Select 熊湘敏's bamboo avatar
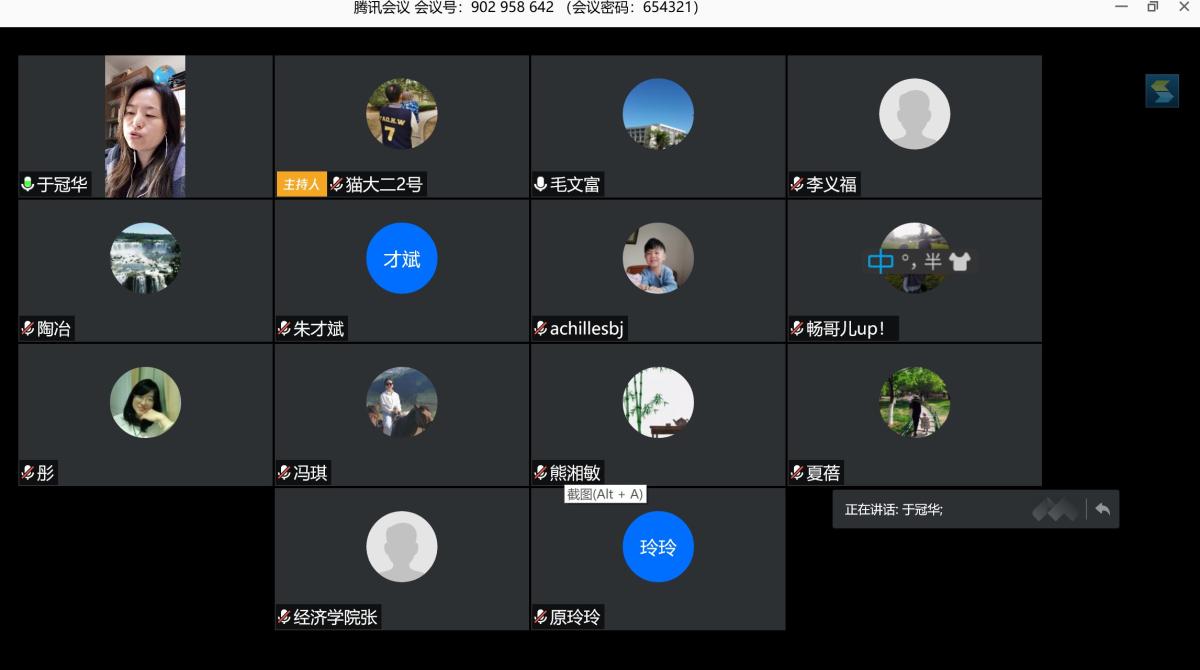 click(x=657, y=402)
